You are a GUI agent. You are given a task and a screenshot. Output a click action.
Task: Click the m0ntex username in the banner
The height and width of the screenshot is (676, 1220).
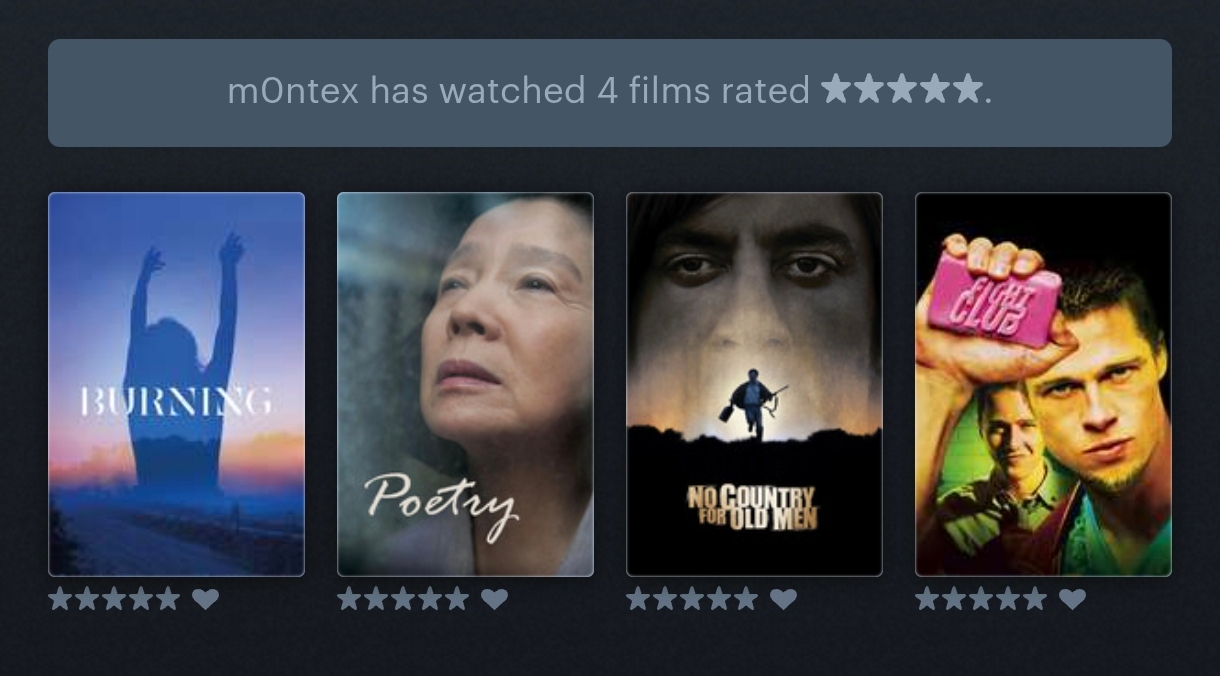click(293, 92)
